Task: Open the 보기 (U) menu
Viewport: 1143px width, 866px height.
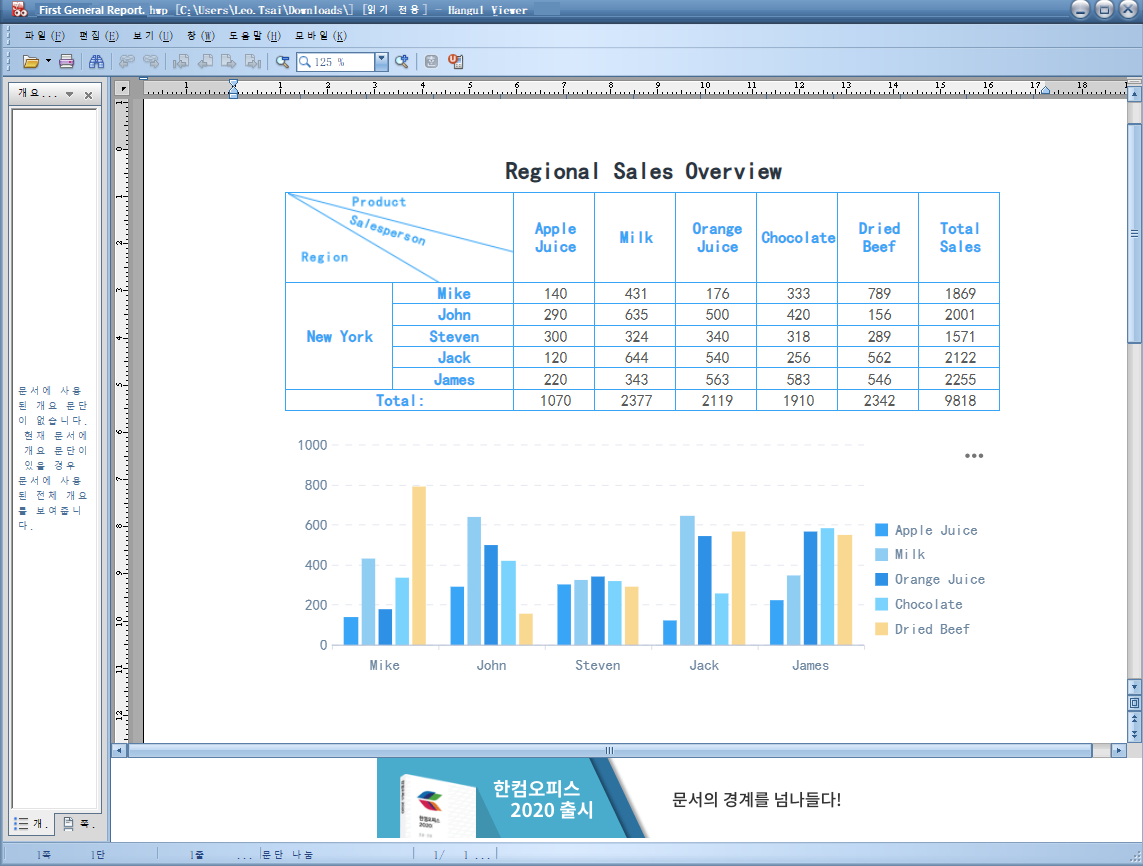Action: click(152, 36)
